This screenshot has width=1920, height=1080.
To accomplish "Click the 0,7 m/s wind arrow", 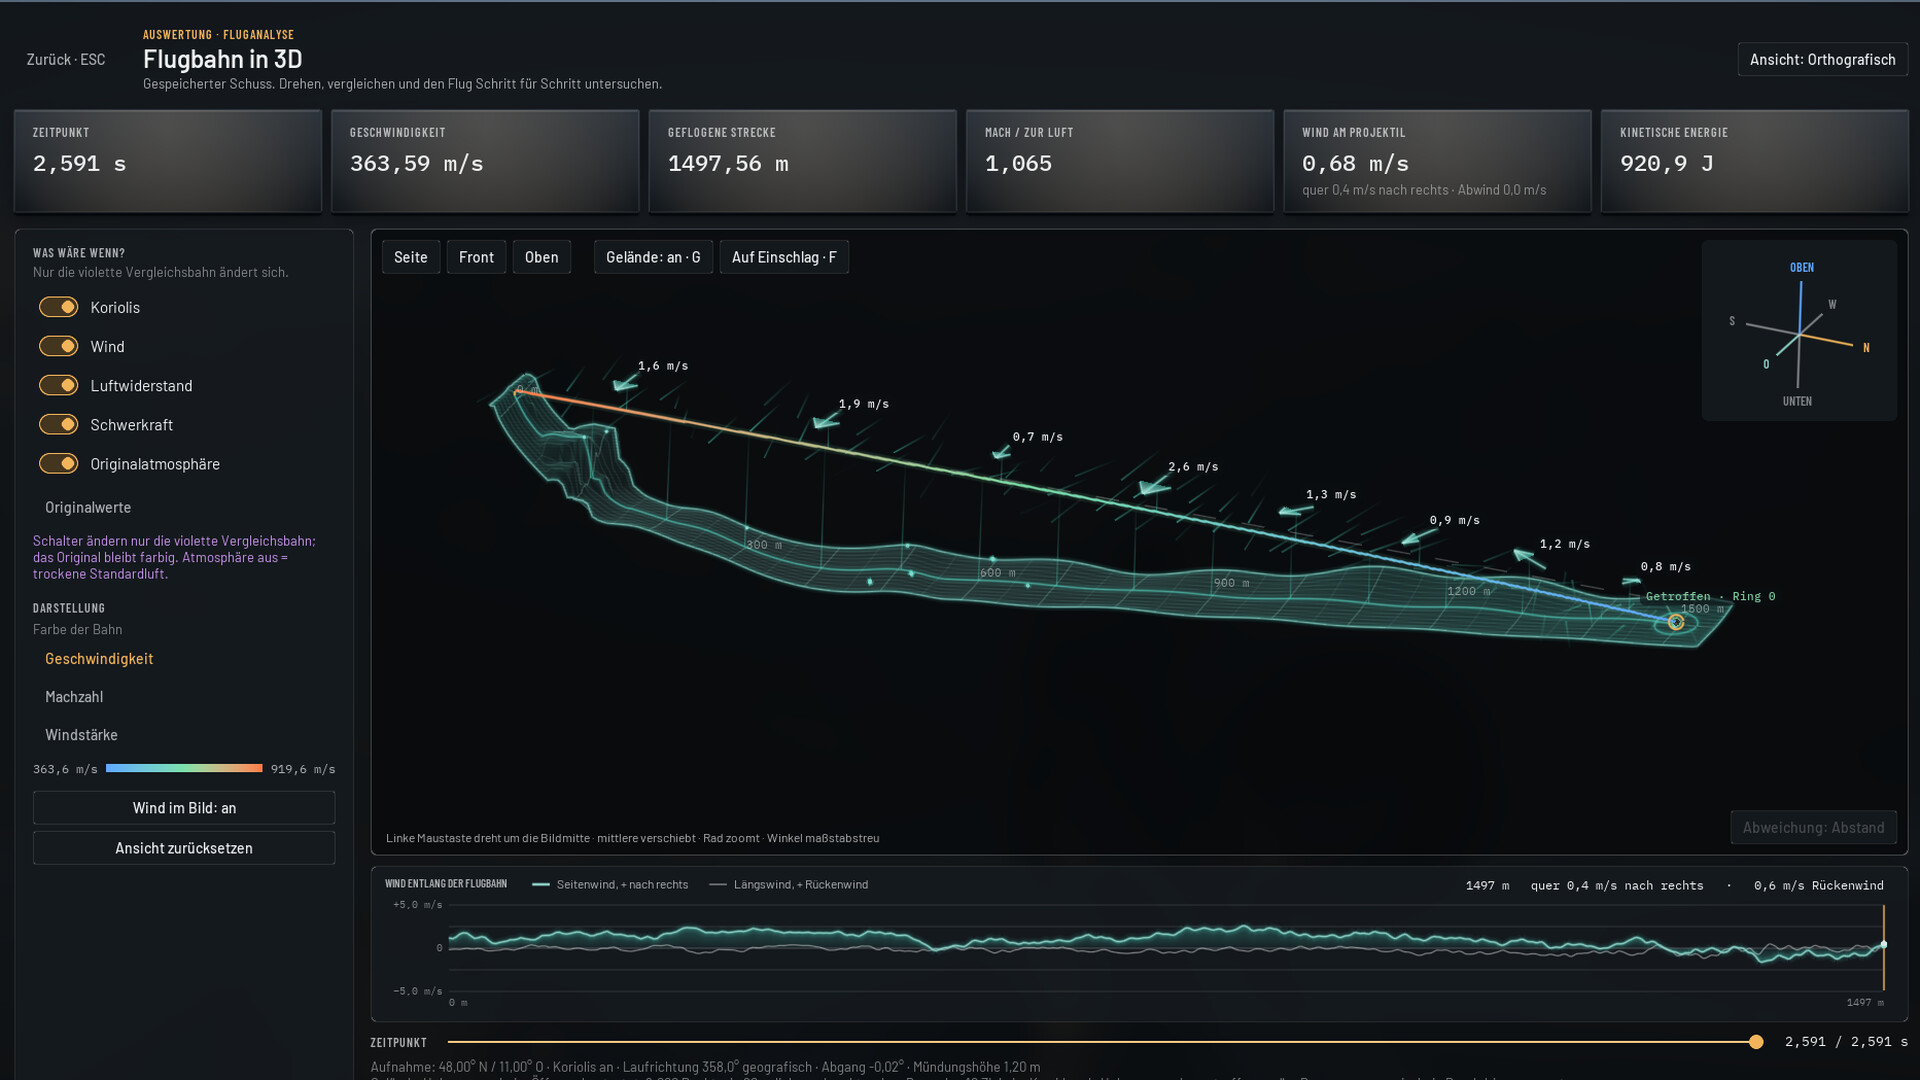I will click(1001, 453).
